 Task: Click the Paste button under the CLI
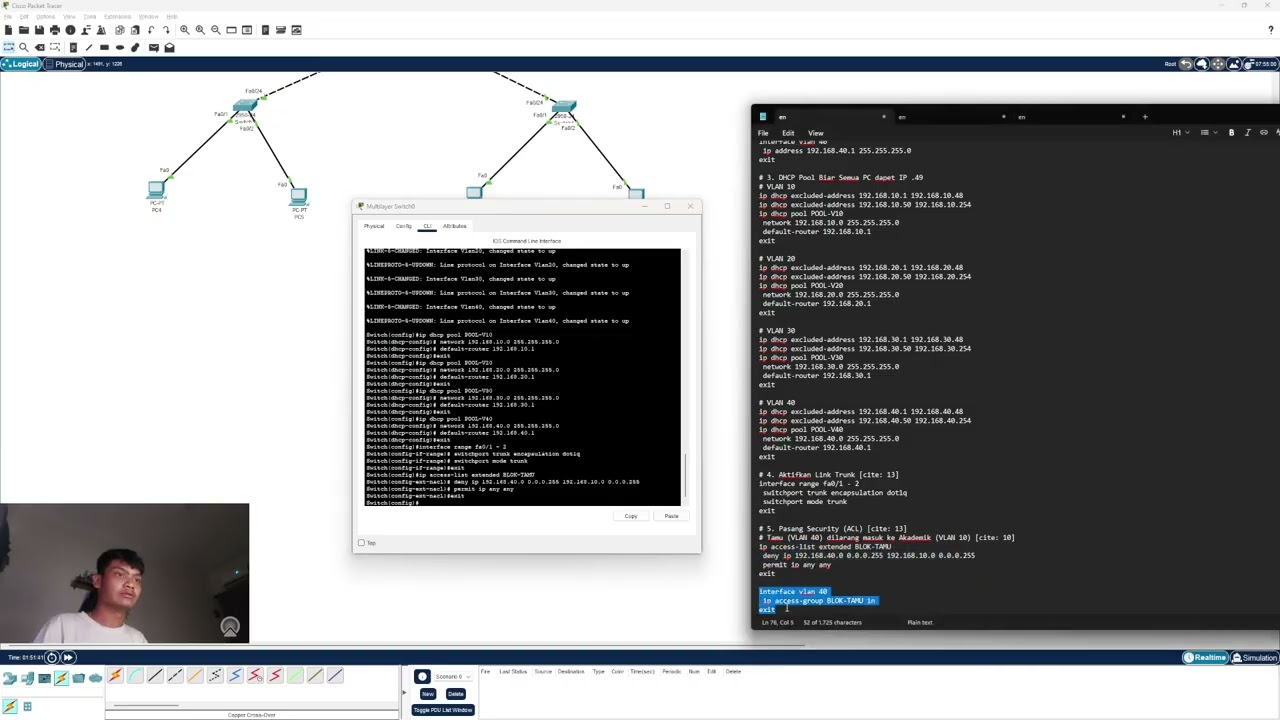click(671, 517)
